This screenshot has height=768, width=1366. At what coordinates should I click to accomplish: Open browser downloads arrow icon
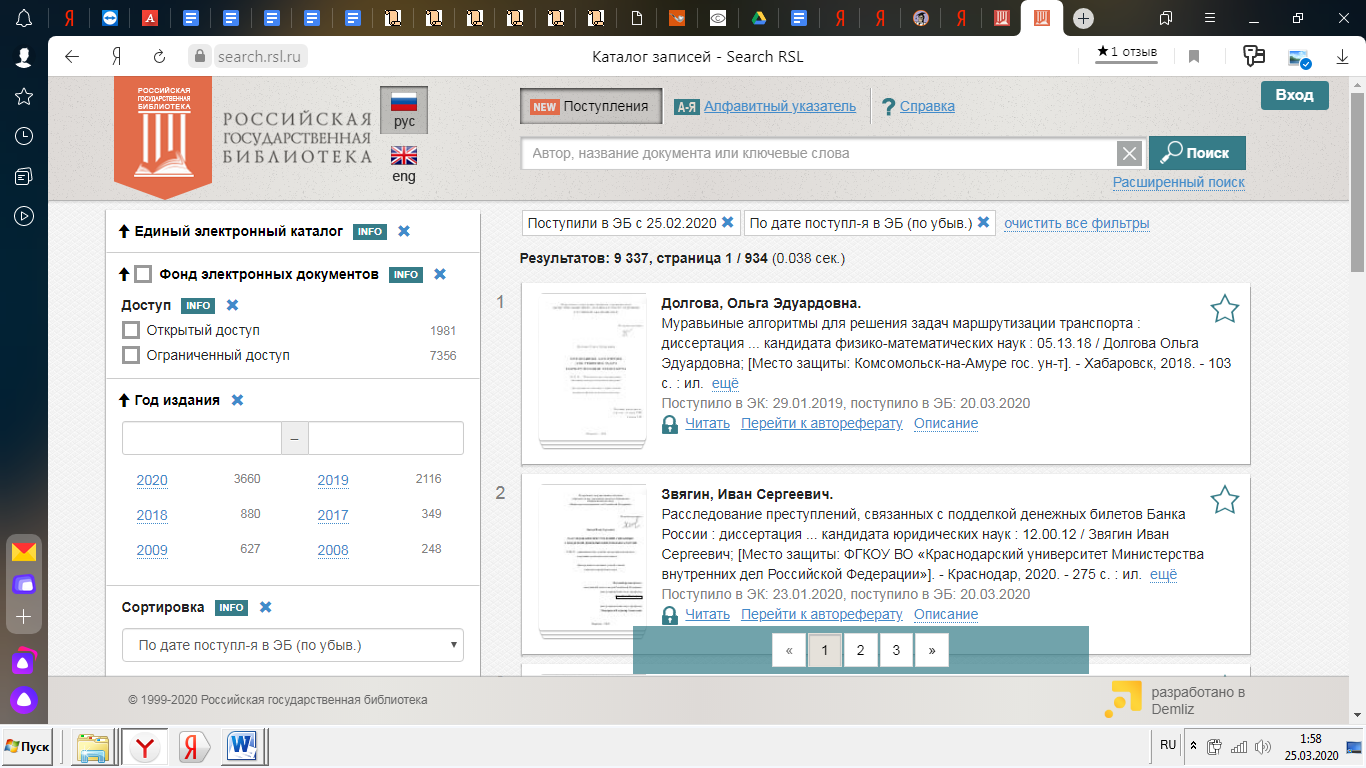coord(1342,57)
